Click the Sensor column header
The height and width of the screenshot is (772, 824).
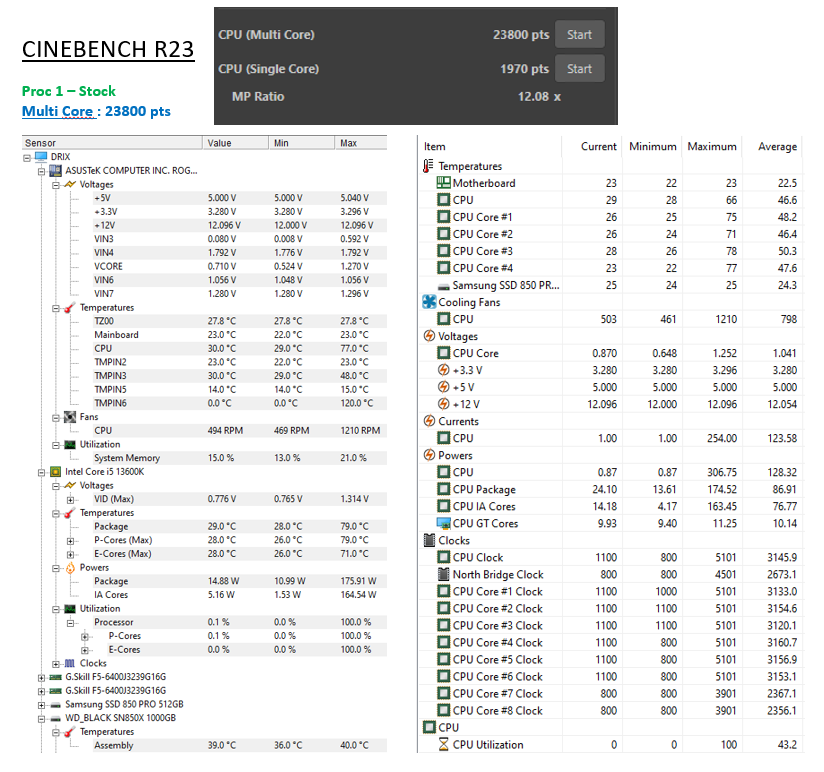(111, 143)
